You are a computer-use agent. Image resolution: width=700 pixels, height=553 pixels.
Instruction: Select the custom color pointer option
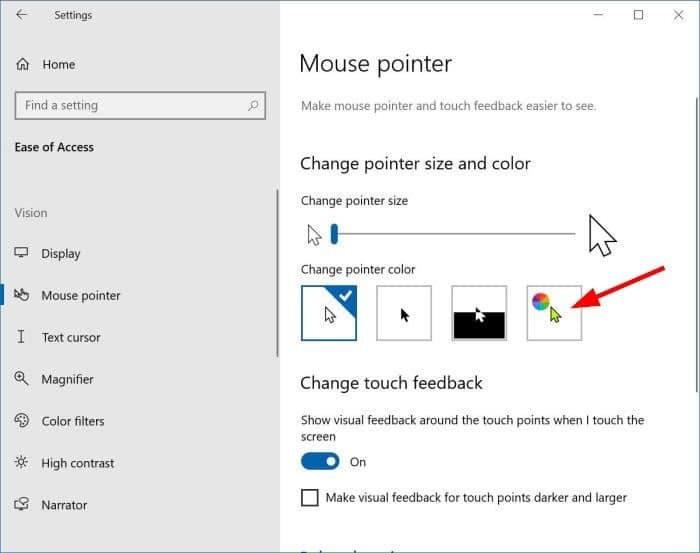(x=554, y=313)
